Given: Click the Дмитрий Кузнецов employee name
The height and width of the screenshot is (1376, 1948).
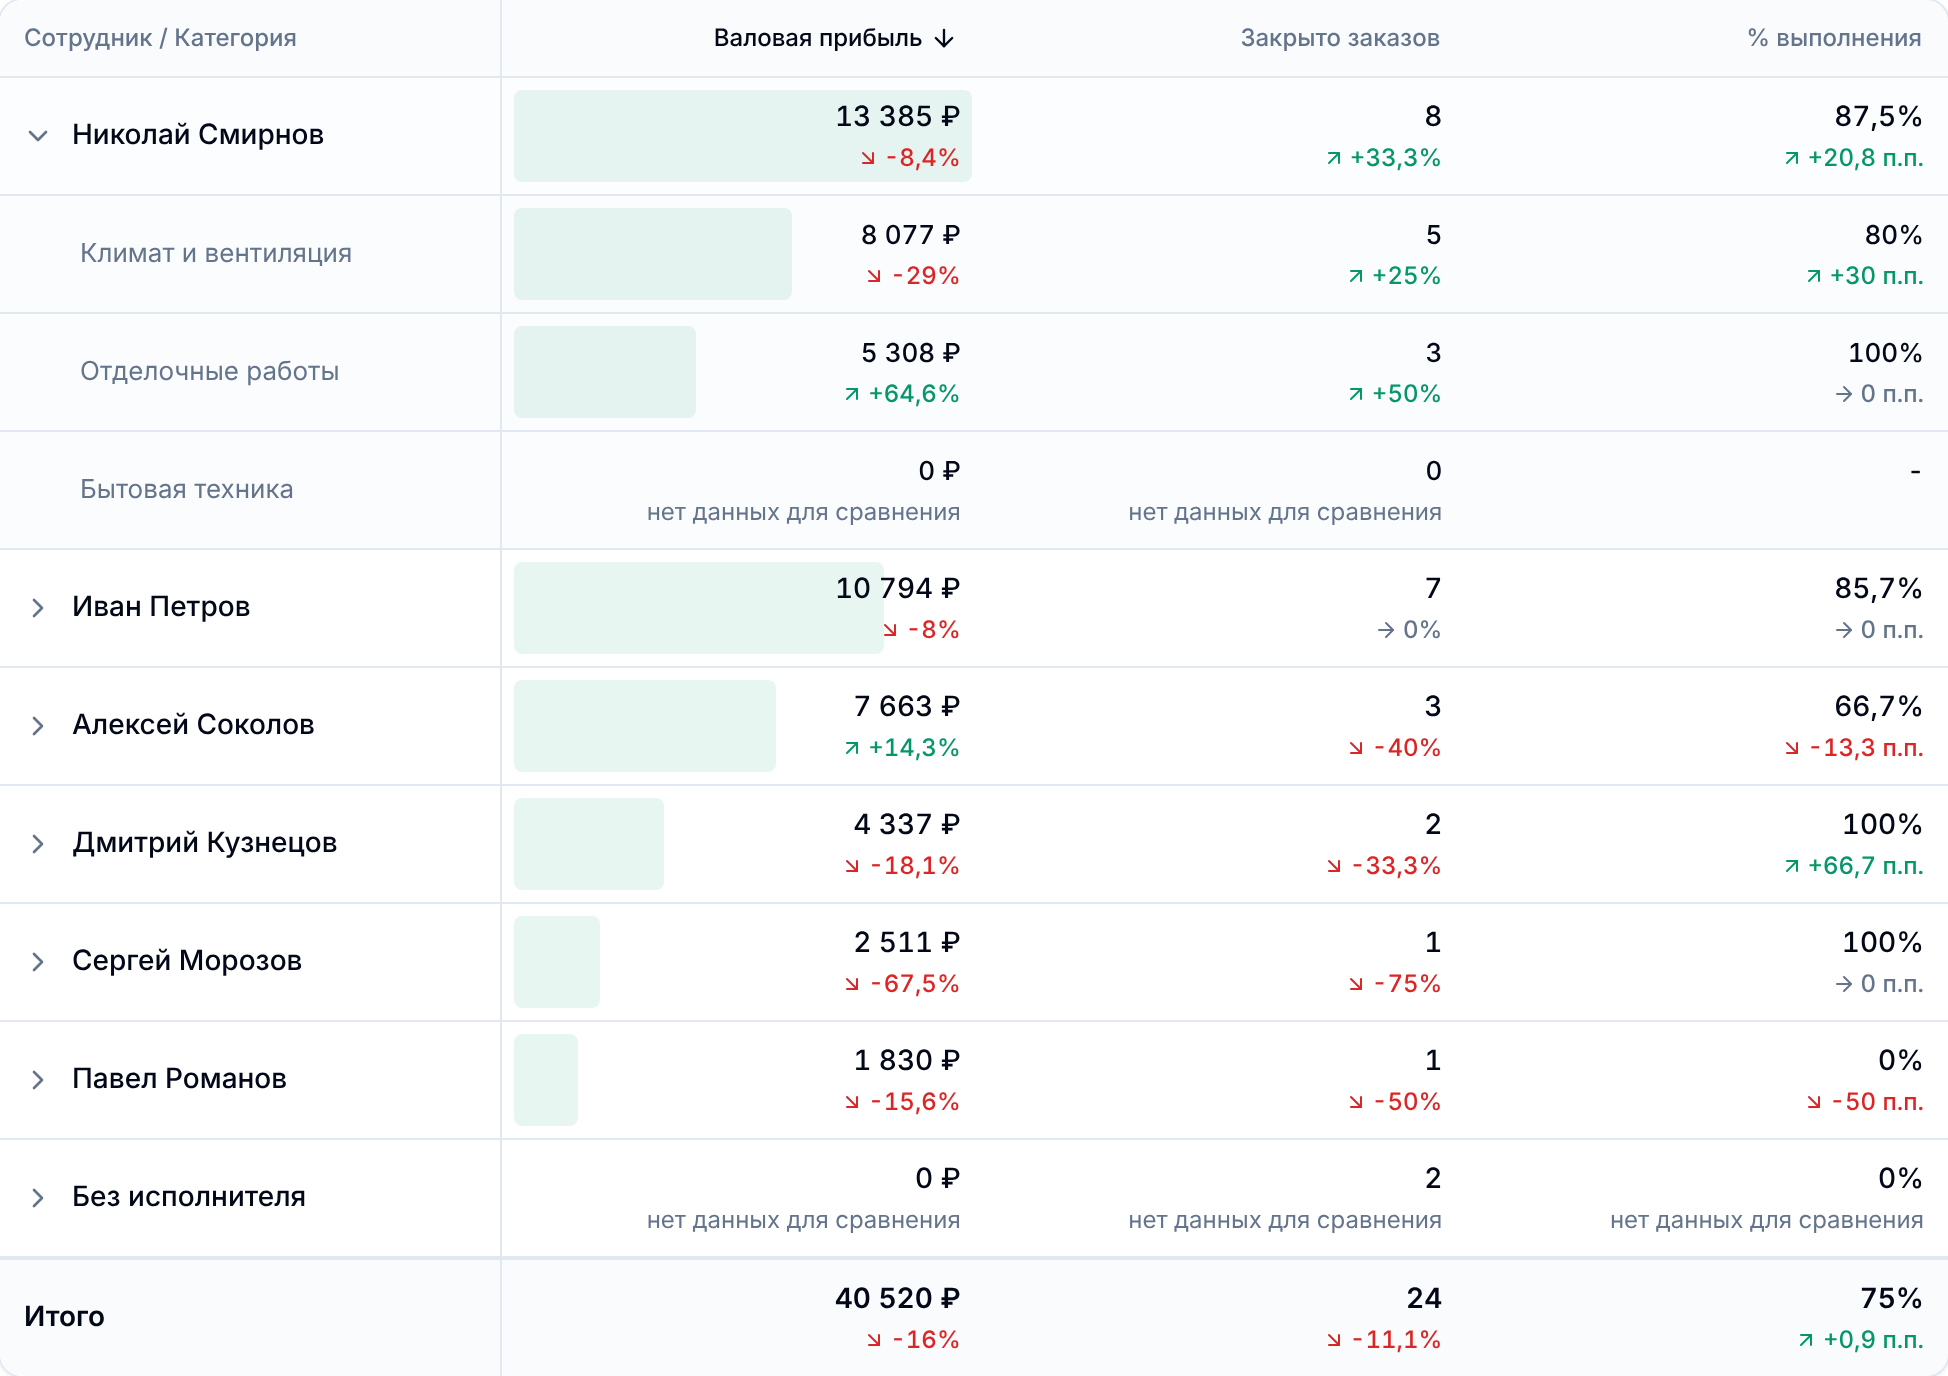Looking at the screenshot, I should point(204,843).
